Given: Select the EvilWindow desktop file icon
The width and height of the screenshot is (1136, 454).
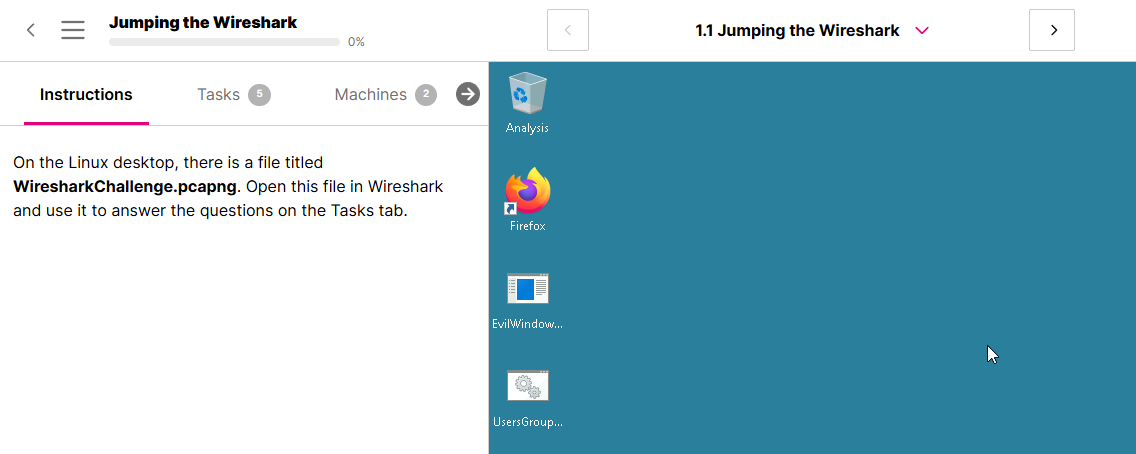Looking at the screenshot, I should [x=527, y=289].
